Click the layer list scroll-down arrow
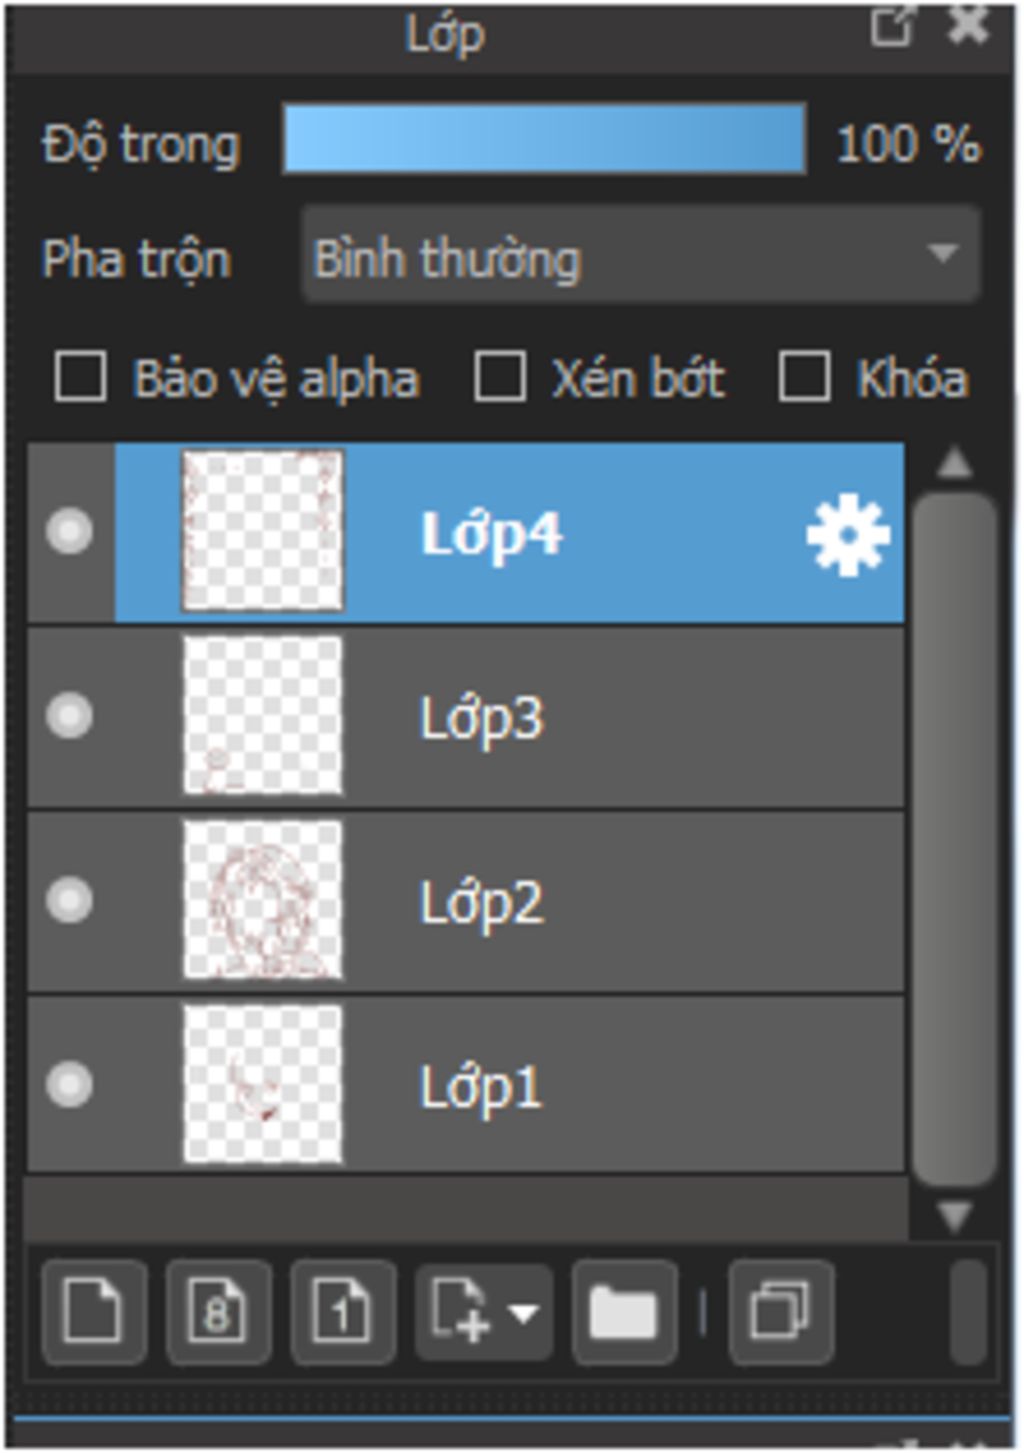 click(955, 1215)
